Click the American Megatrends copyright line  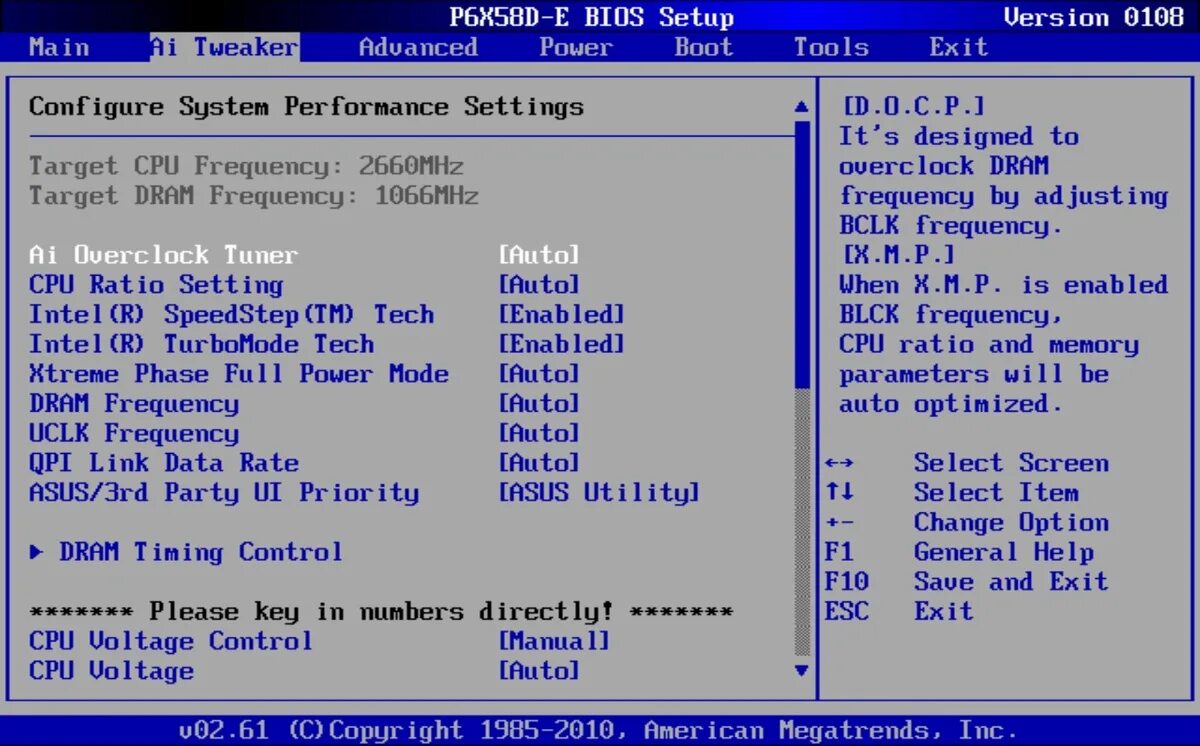point(598,730)
